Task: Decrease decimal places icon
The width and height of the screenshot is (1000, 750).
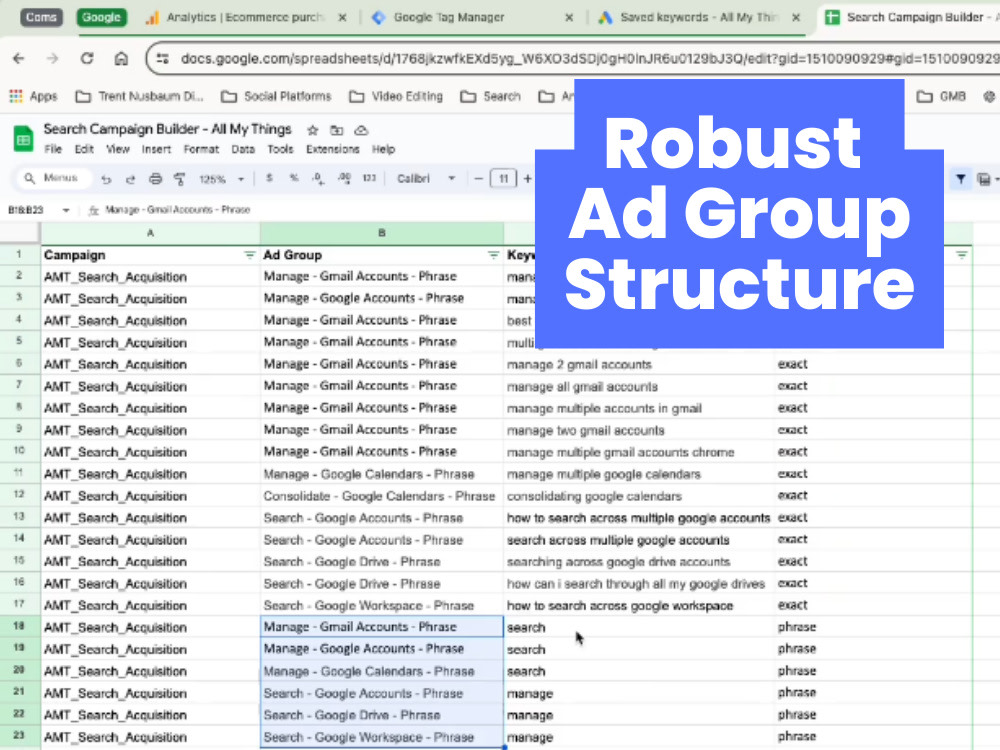Action: (318, 179)
